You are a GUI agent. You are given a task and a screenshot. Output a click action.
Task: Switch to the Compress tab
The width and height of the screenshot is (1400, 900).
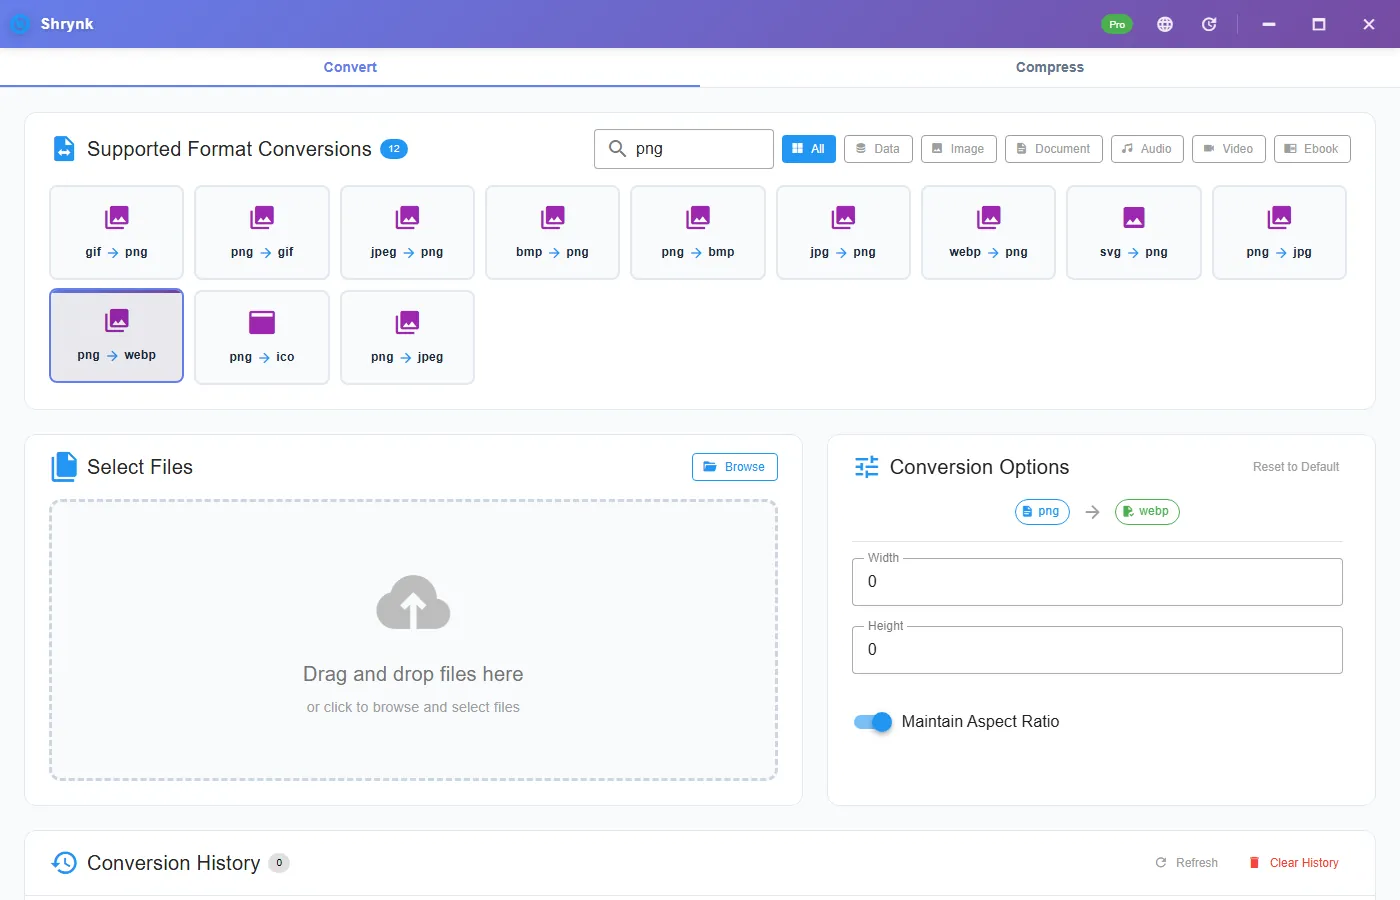click(x=1050, y=67)
